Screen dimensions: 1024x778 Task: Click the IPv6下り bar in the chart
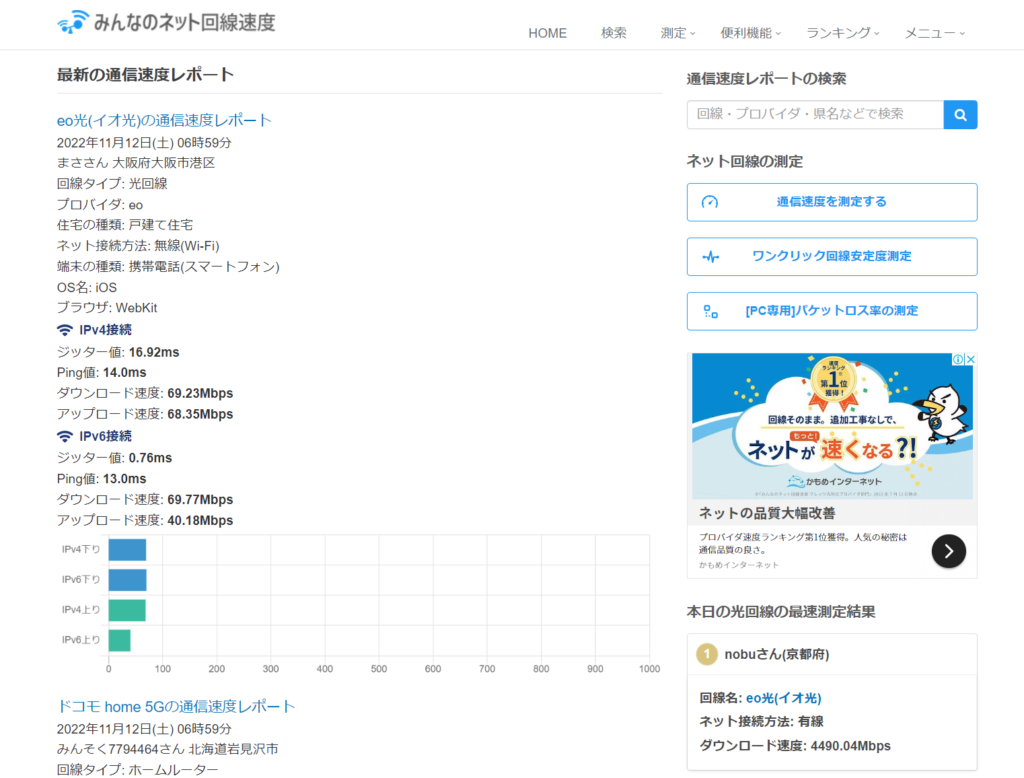click(x=127, y=580)
